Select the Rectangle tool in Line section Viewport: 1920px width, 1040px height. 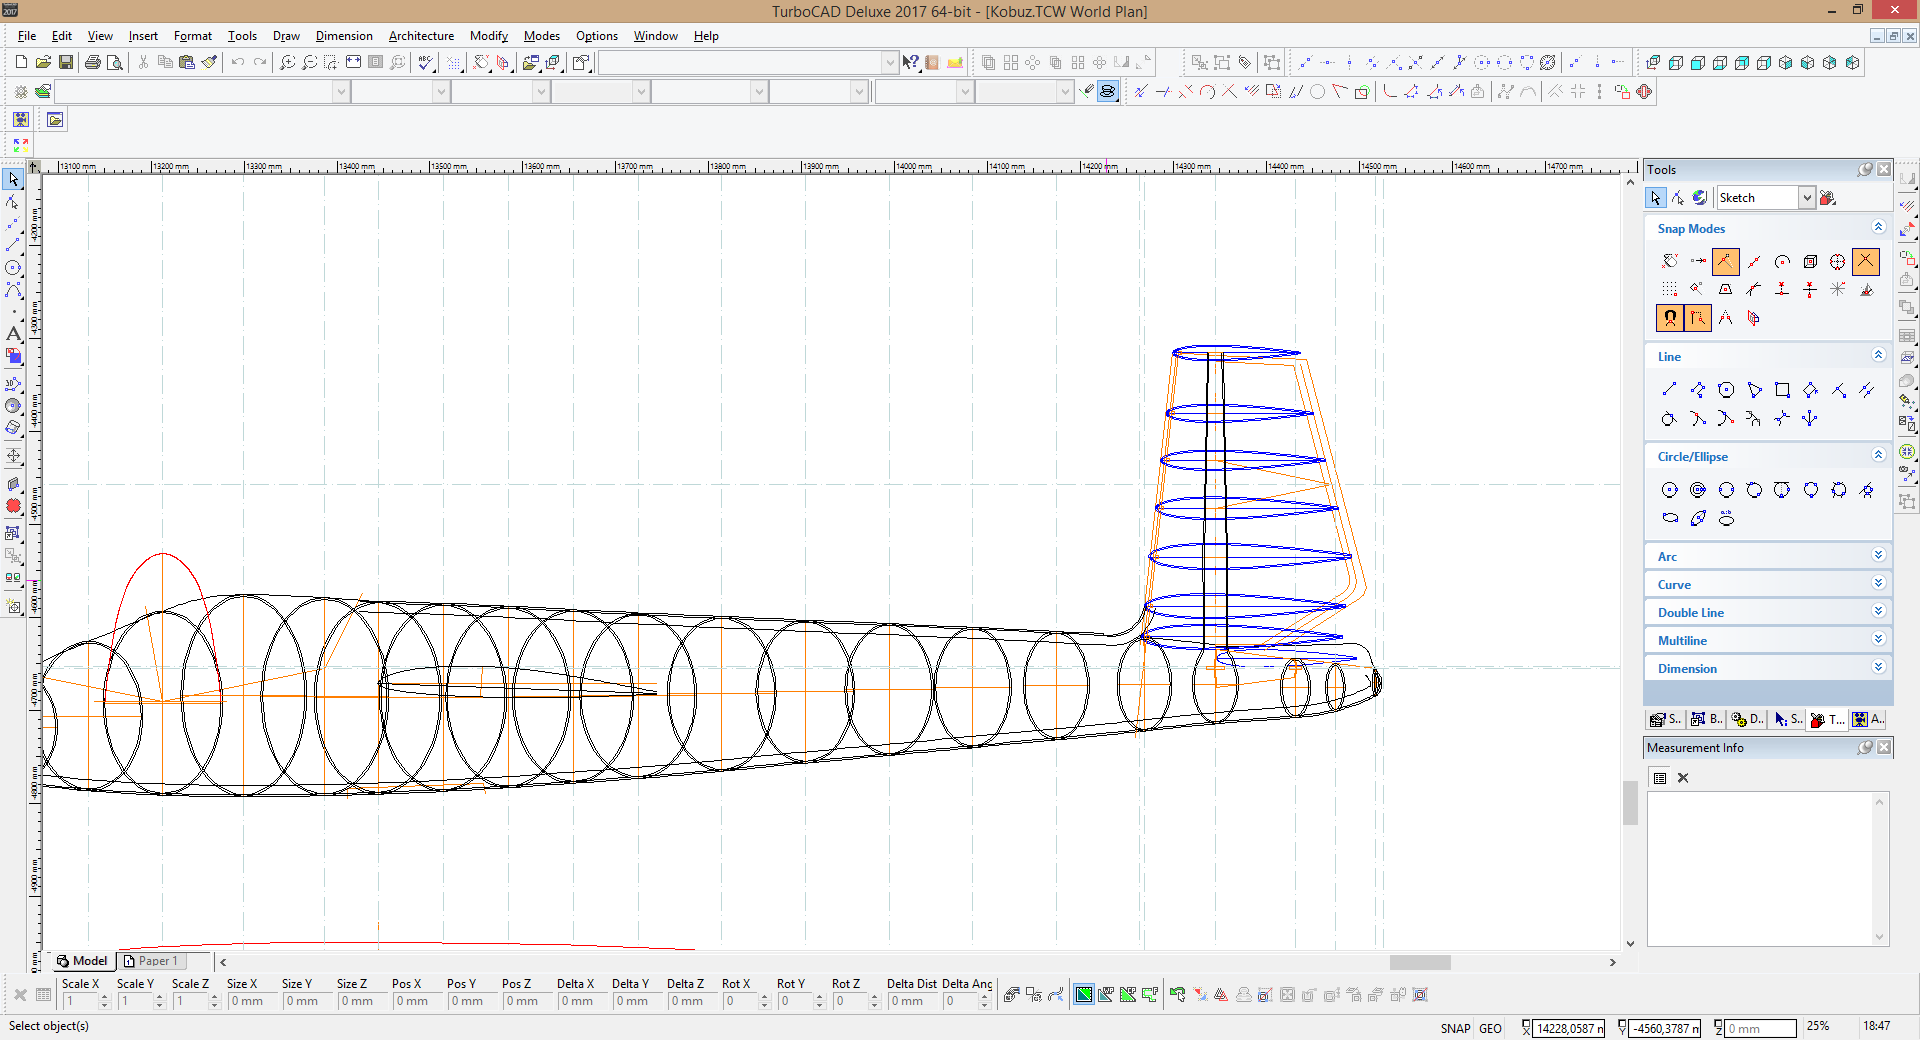point(1782,390)
